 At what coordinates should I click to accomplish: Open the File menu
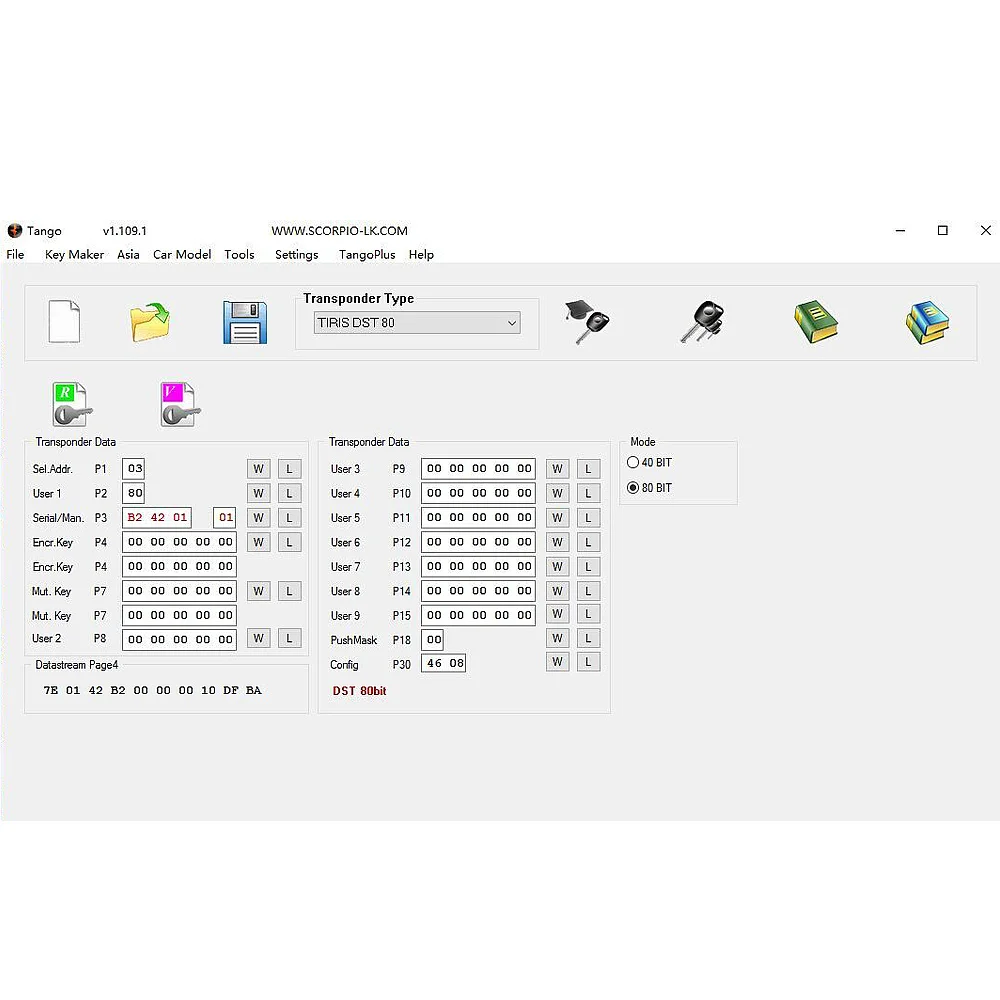[x=15, y=254]
